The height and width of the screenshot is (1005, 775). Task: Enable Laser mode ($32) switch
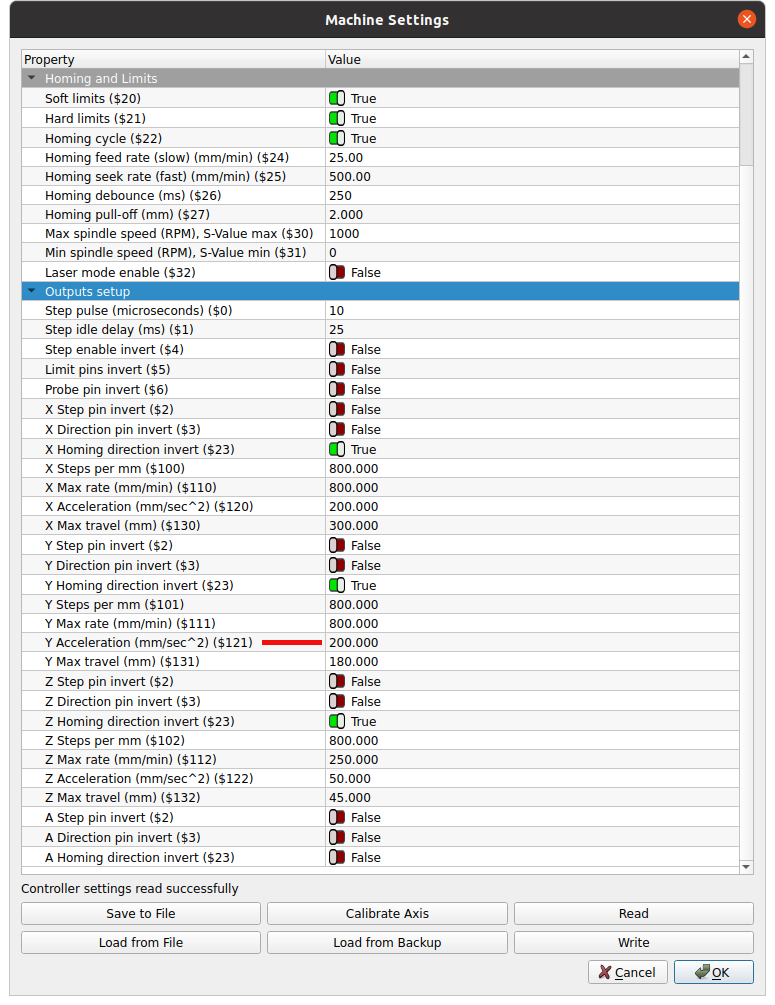click(x=337, y=273)
